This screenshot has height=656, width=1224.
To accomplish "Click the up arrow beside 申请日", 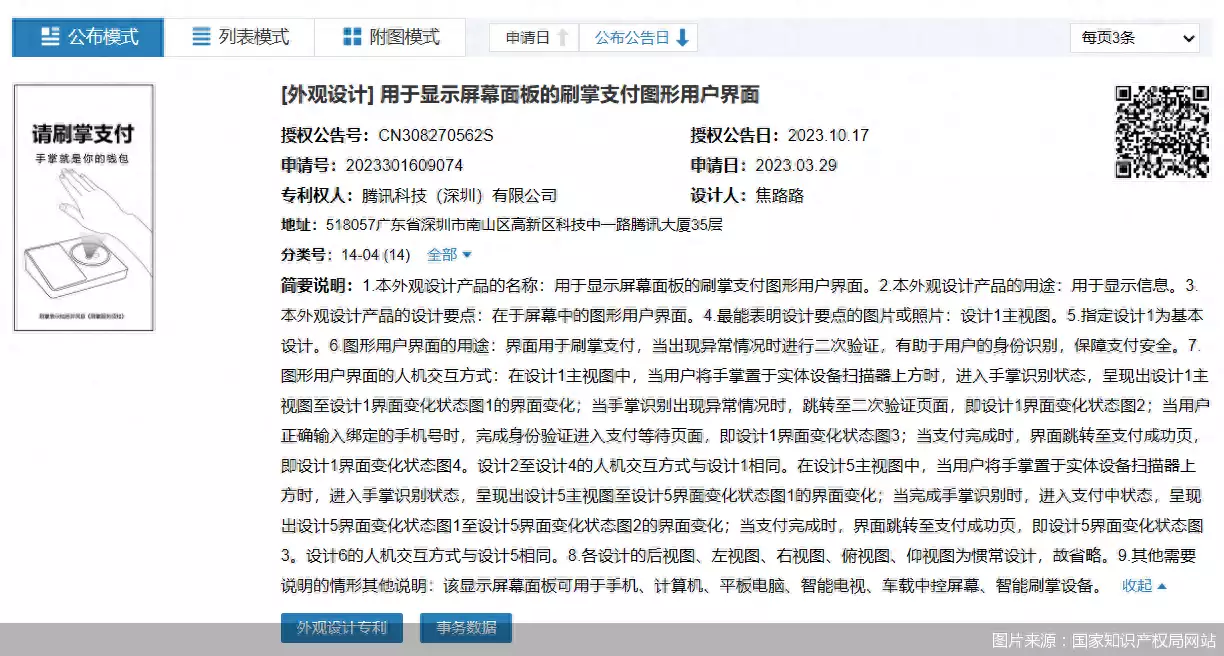I will pos(563,38).
